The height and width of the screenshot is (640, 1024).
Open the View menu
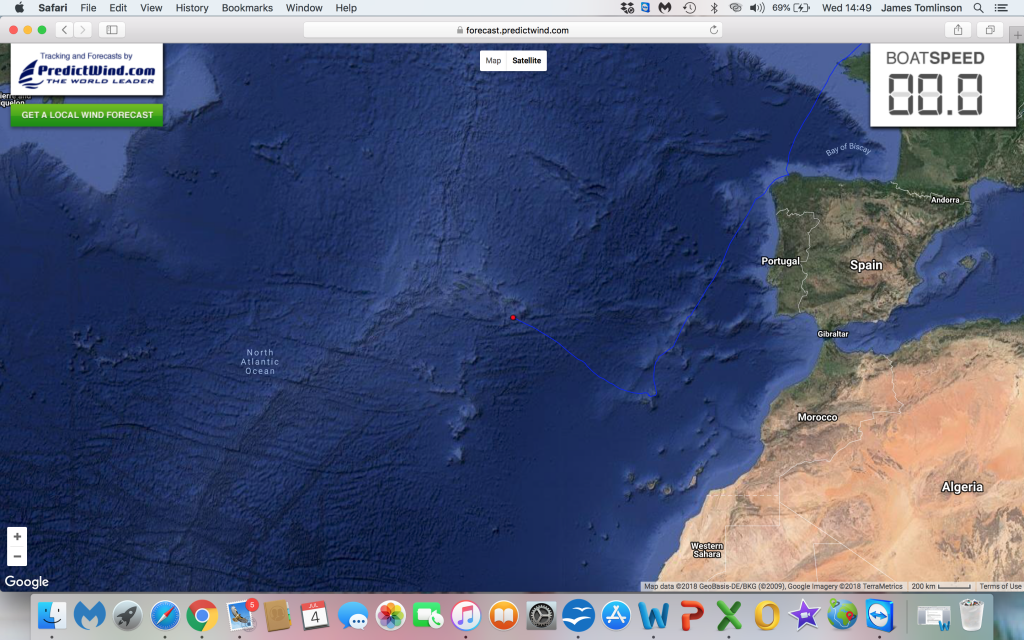click(151, 8)
